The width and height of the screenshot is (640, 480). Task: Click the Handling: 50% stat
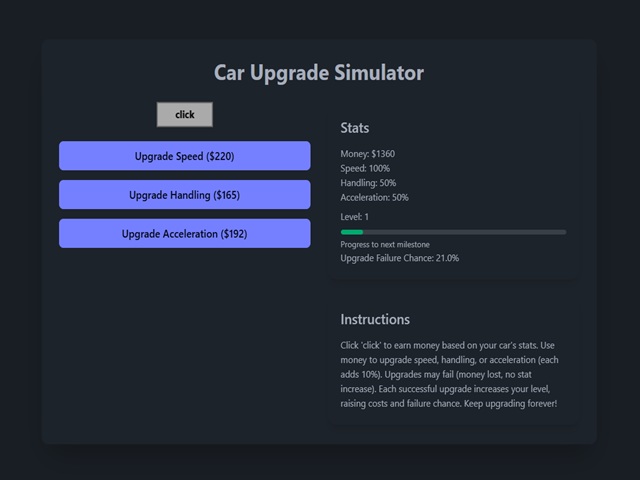coord(368,183)
